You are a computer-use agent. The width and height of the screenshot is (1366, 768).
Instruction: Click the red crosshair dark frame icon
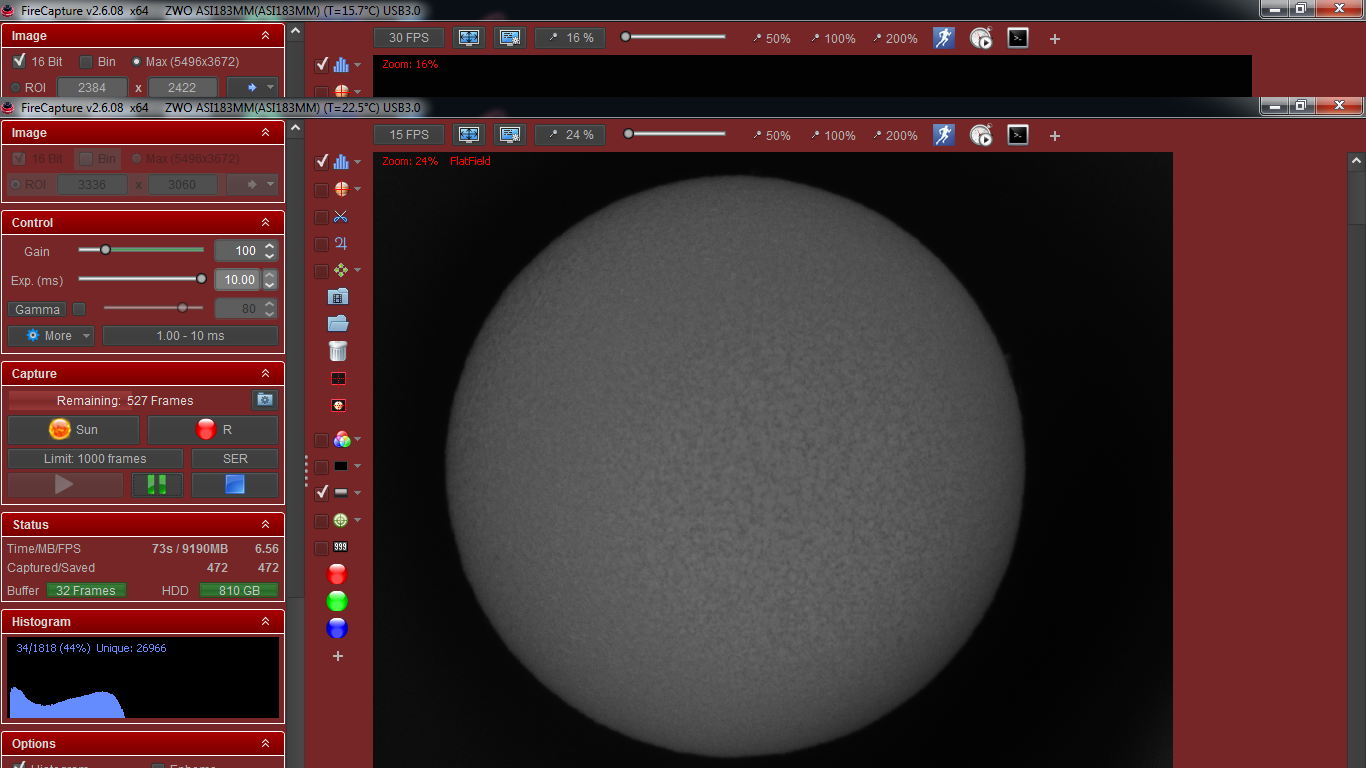pos(338,379)
